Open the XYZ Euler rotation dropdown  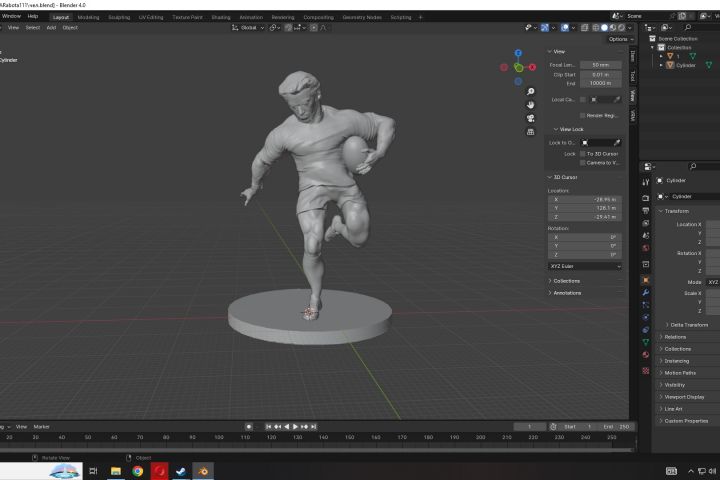coord(585,266)
